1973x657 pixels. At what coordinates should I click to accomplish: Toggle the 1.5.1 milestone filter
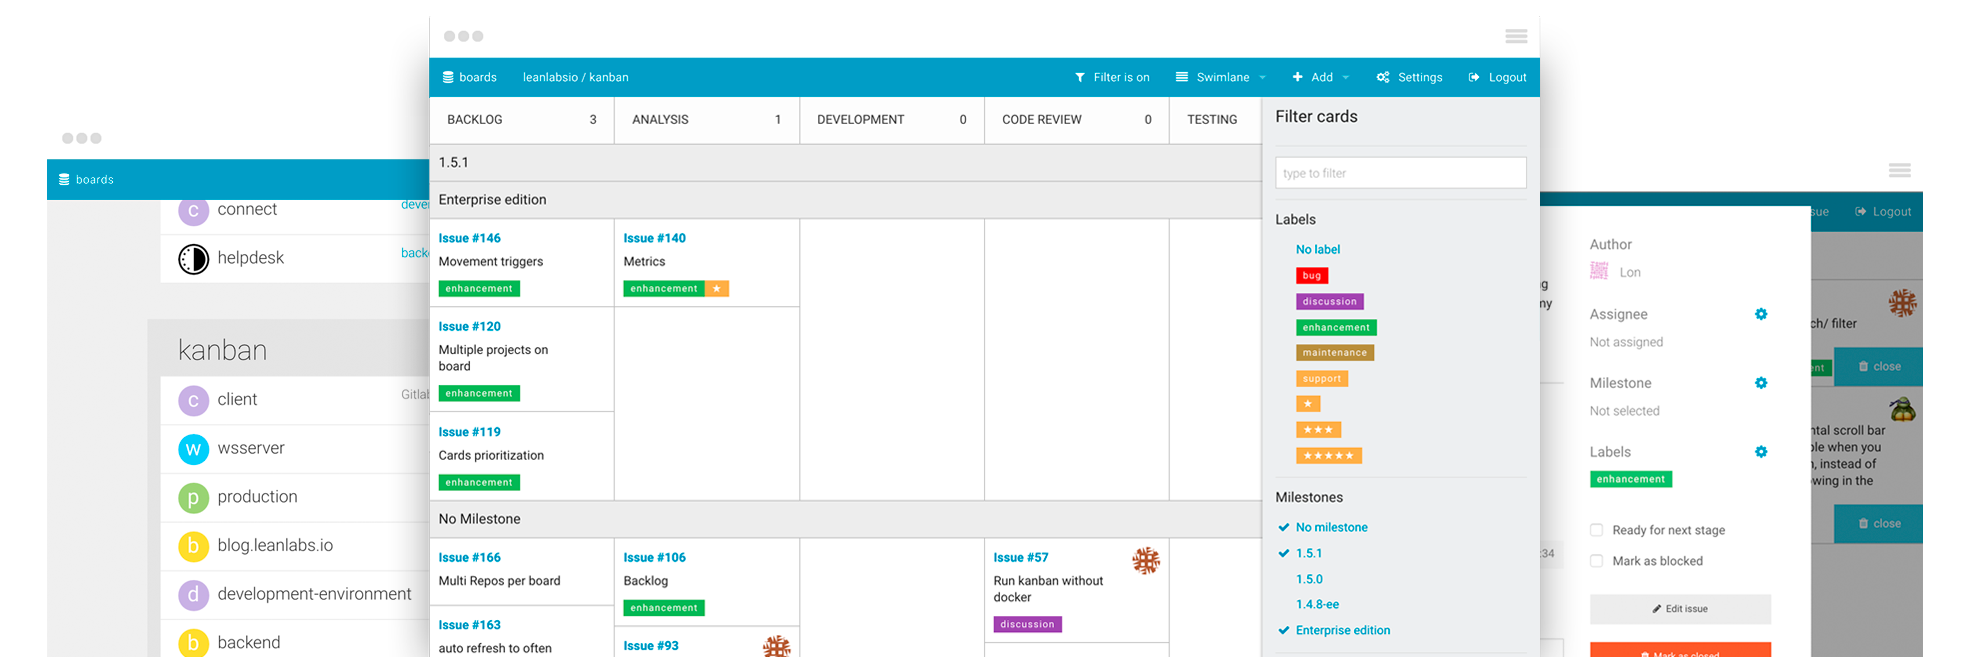click(x=1308, y=553)
